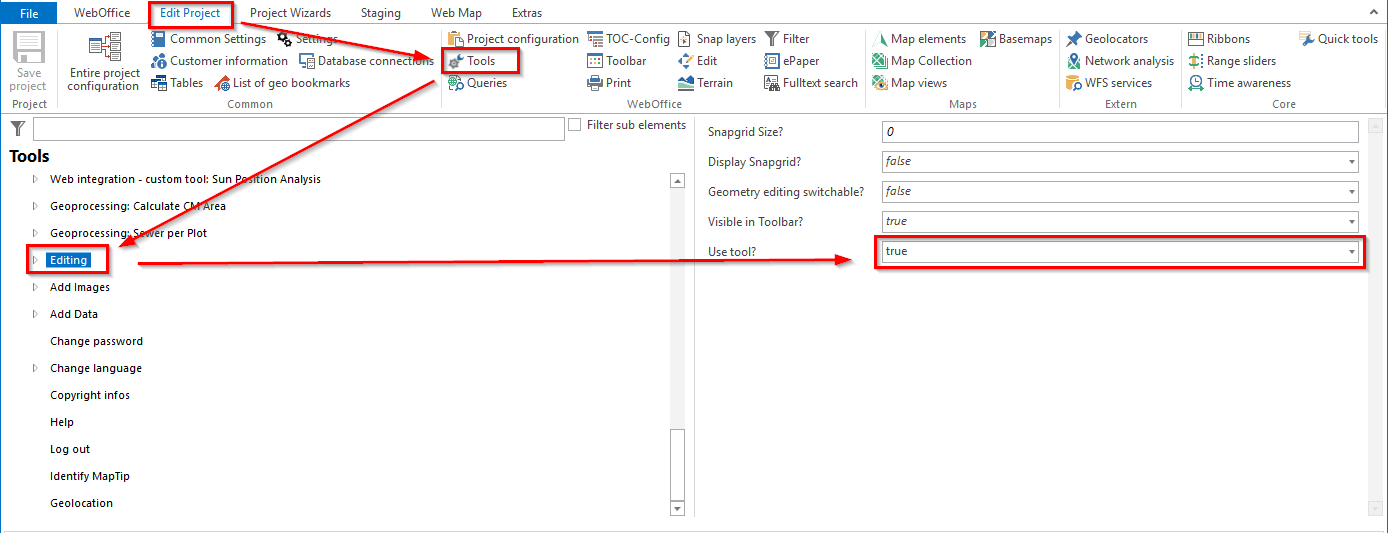Collapse the ribbon with chevron
The width and height of the screenshot is (1388, 533).
click(x=1374, y=12)
